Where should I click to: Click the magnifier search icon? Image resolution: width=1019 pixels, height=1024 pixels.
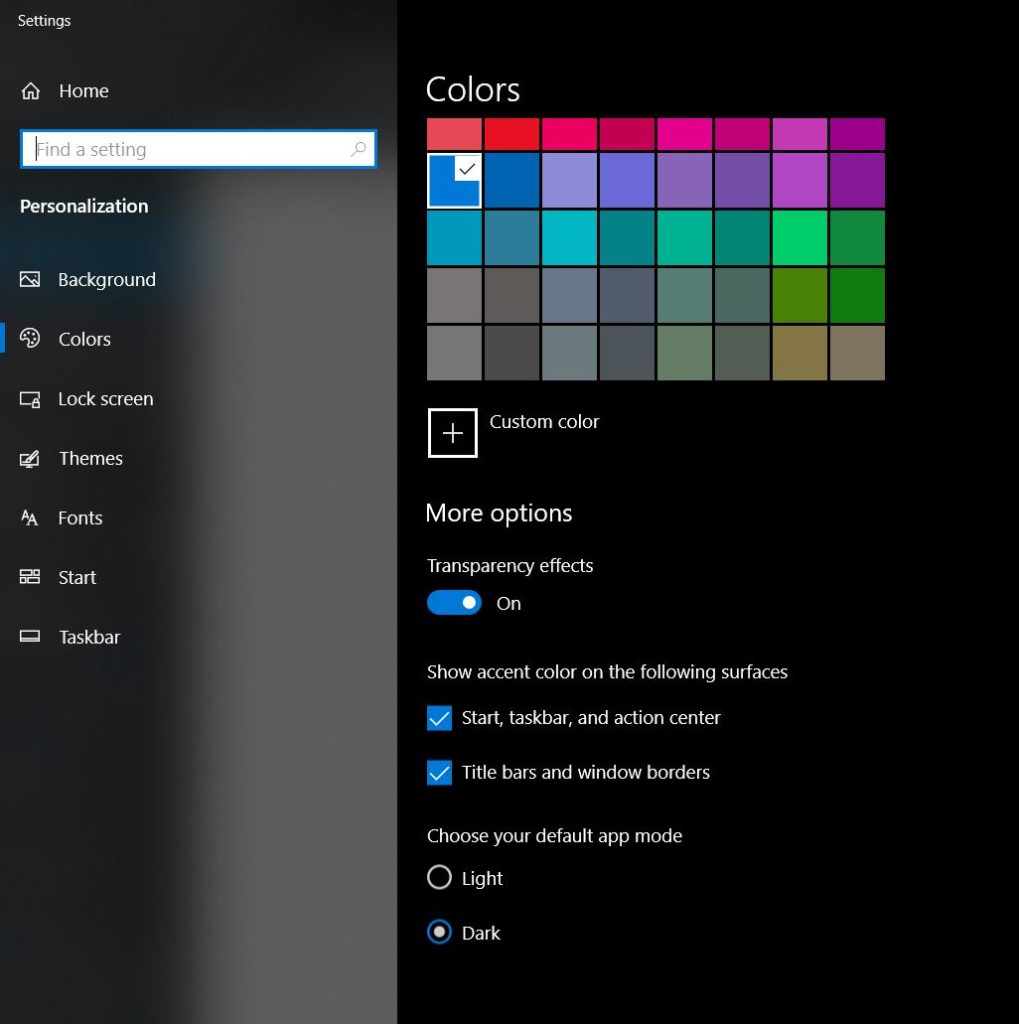[x=358, y=150]
